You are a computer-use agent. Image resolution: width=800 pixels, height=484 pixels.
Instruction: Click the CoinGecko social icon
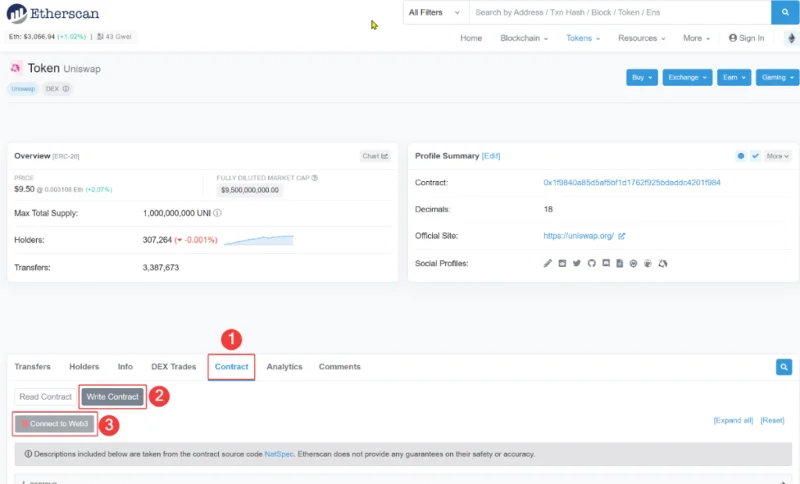[648, 264]
